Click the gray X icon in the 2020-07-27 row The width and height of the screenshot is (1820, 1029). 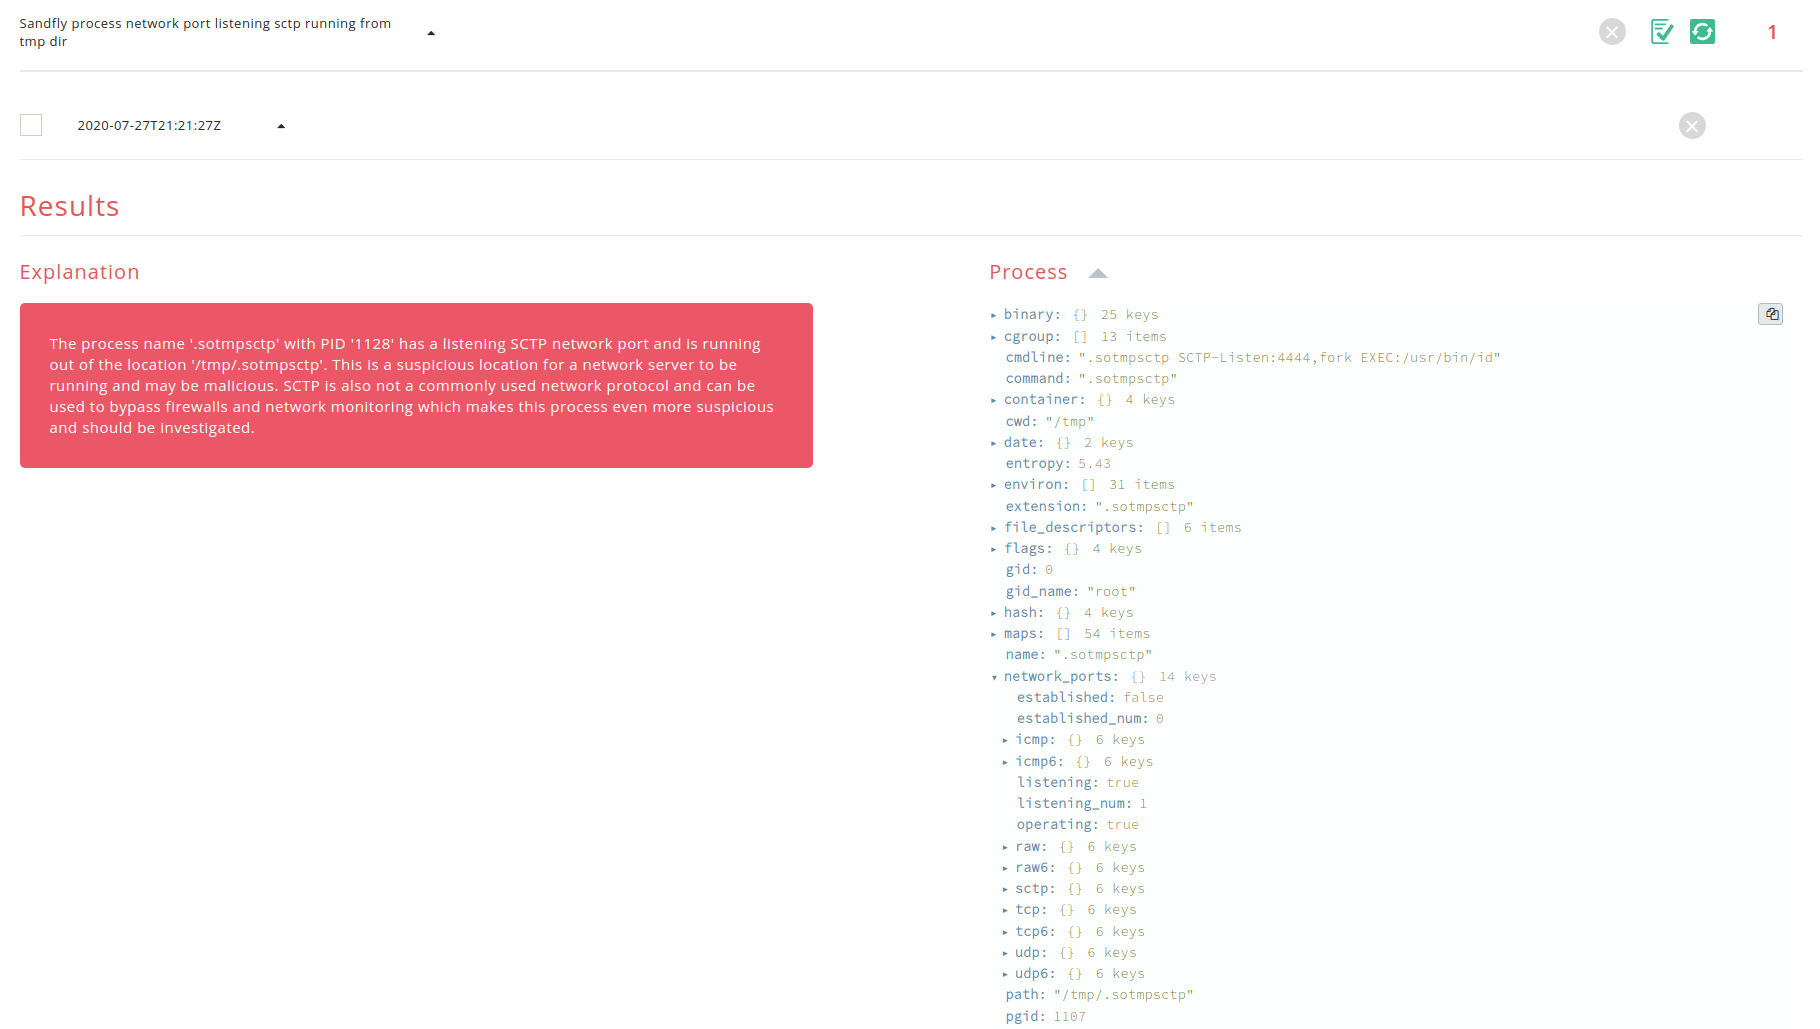(x=1692, y=126)
